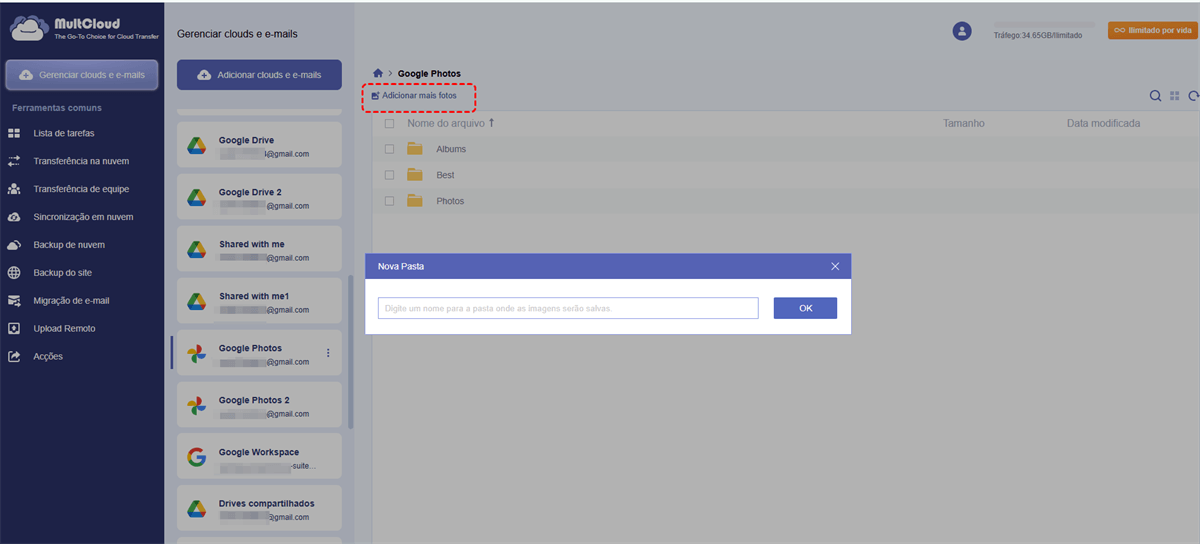Viewport: 1200px width, 544px height.
Task: Open Transferência de equipe
Action: (81, 189)
